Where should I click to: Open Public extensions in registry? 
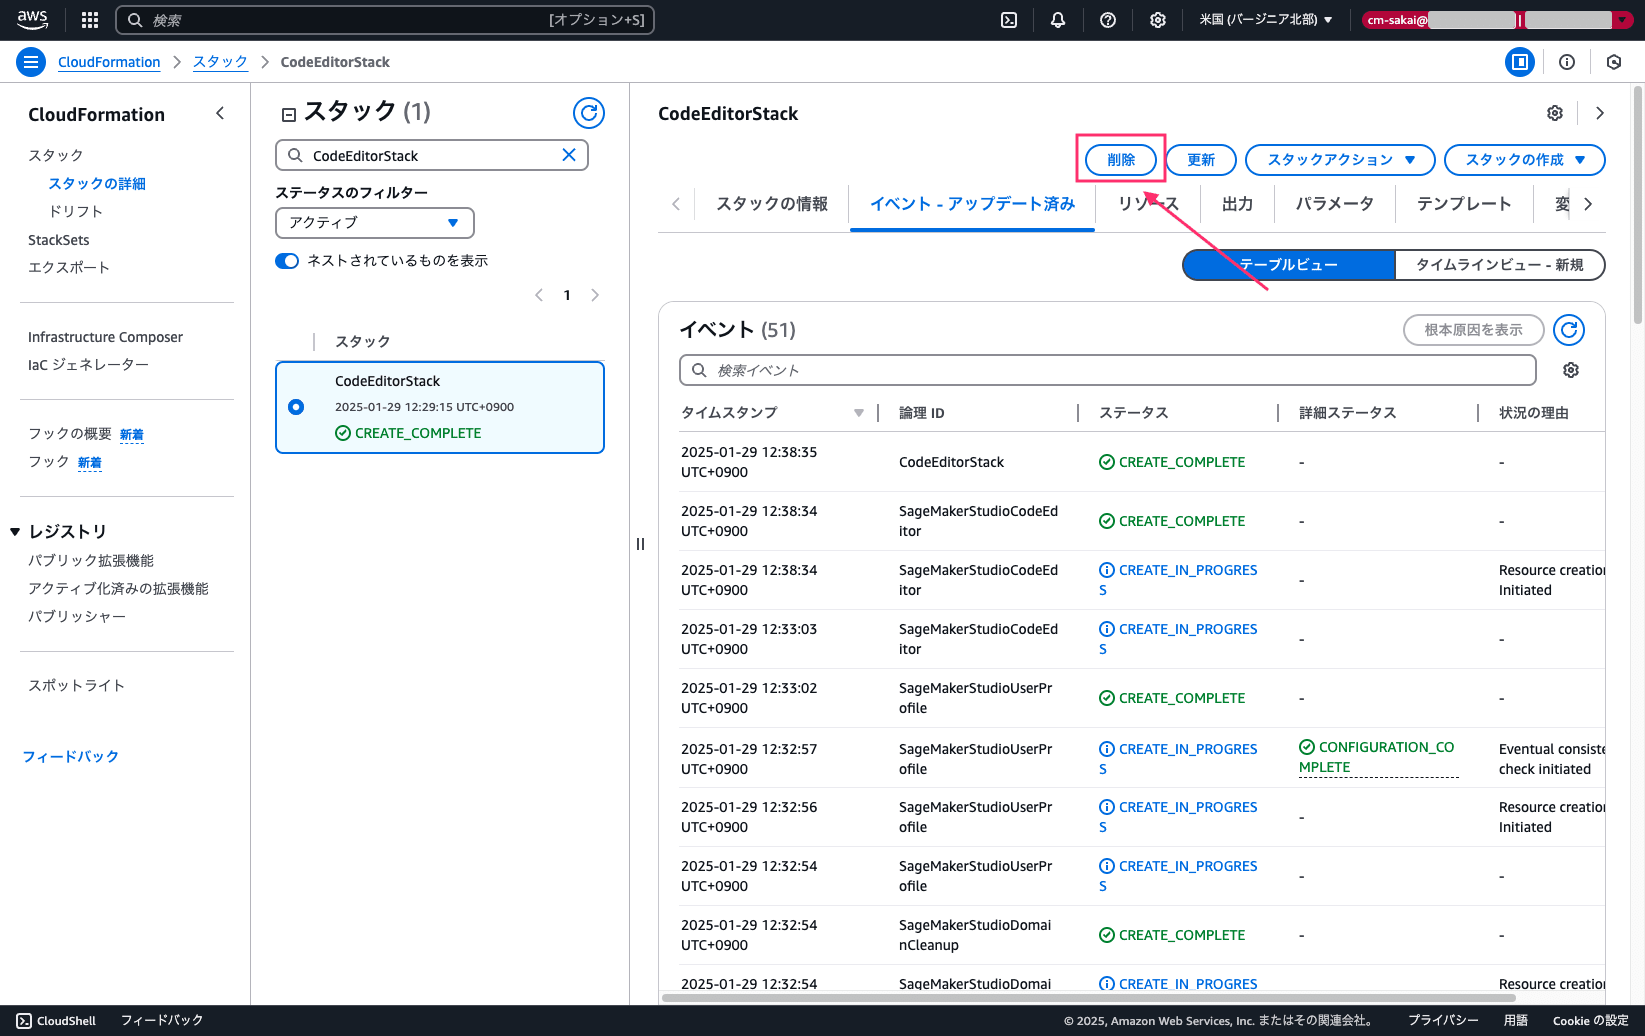coord(91,560)
